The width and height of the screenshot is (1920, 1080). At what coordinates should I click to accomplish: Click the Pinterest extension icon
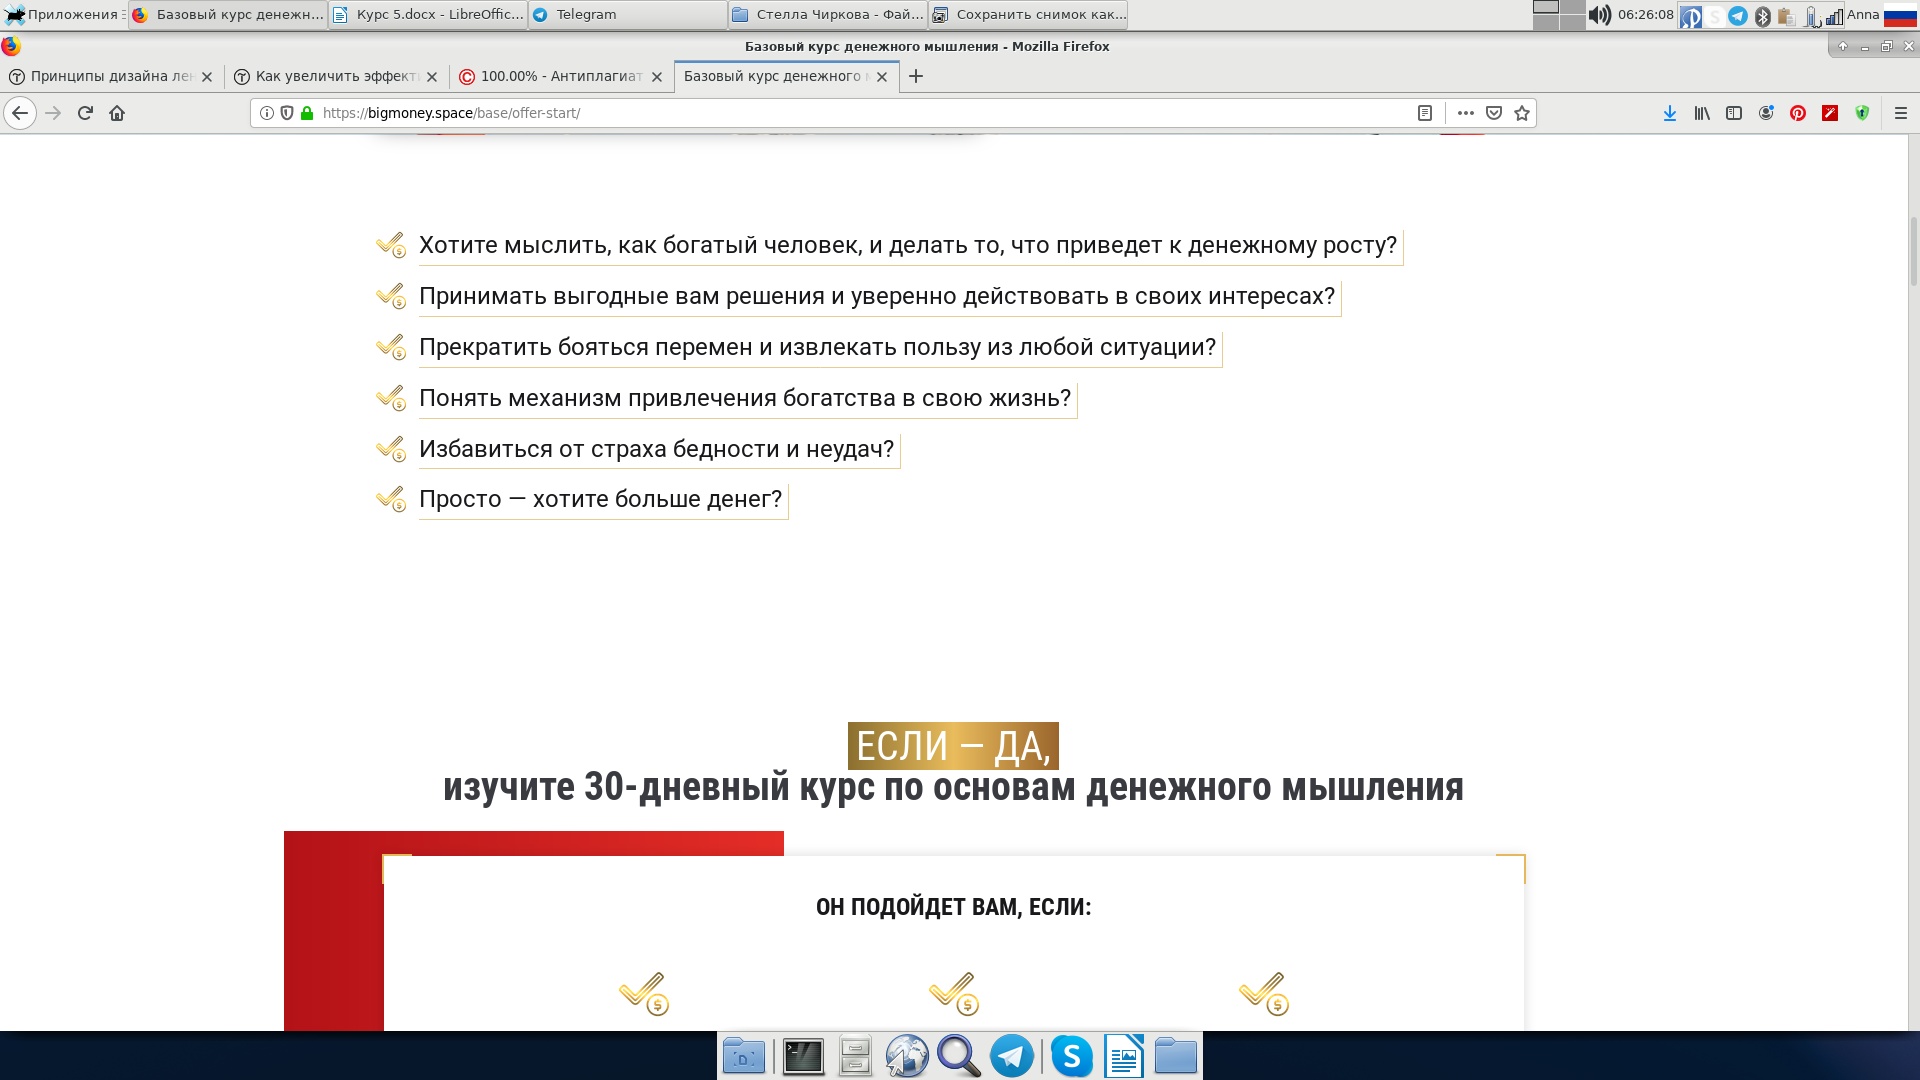1798,113
